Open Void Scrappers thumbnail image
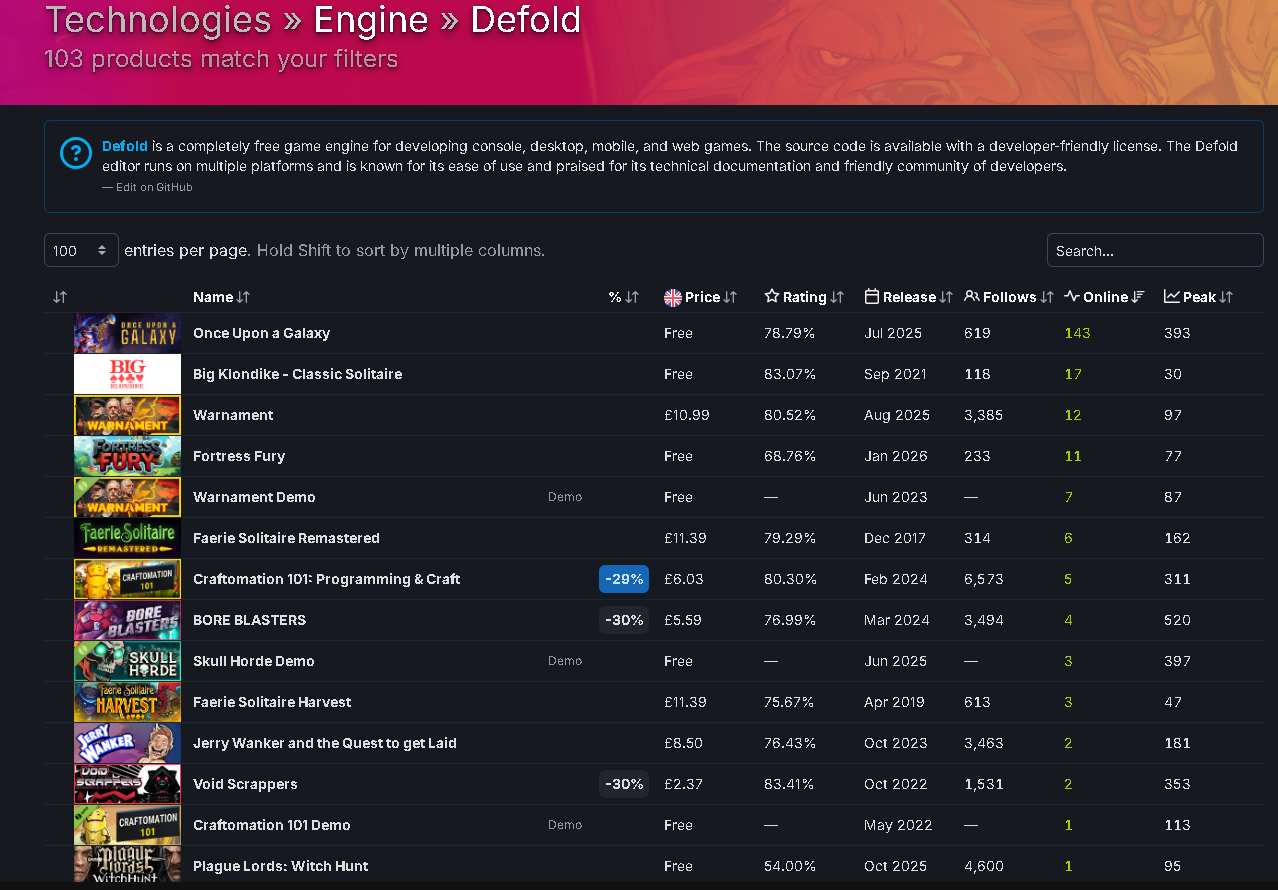Screen dimensions: 1278x890 [x=127, y=784]
